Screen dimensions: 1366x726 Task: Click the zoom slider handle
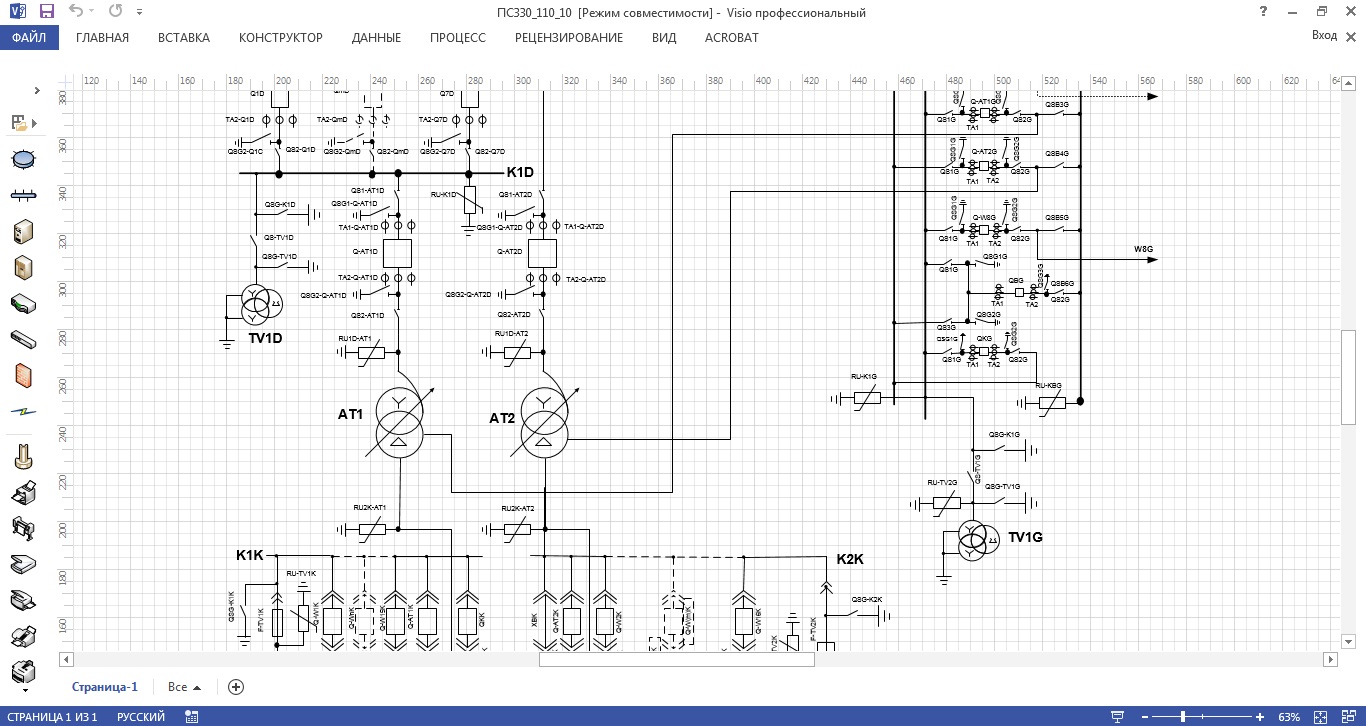(x=1183, y=717)
